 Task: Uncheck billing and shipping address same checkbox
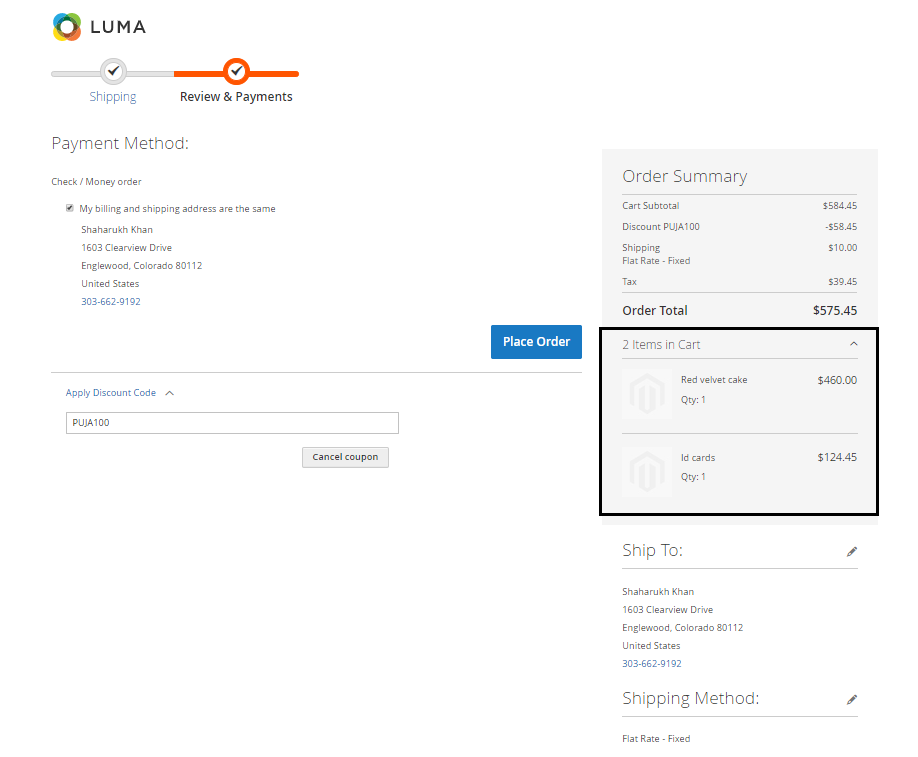(x=70, y=208)
